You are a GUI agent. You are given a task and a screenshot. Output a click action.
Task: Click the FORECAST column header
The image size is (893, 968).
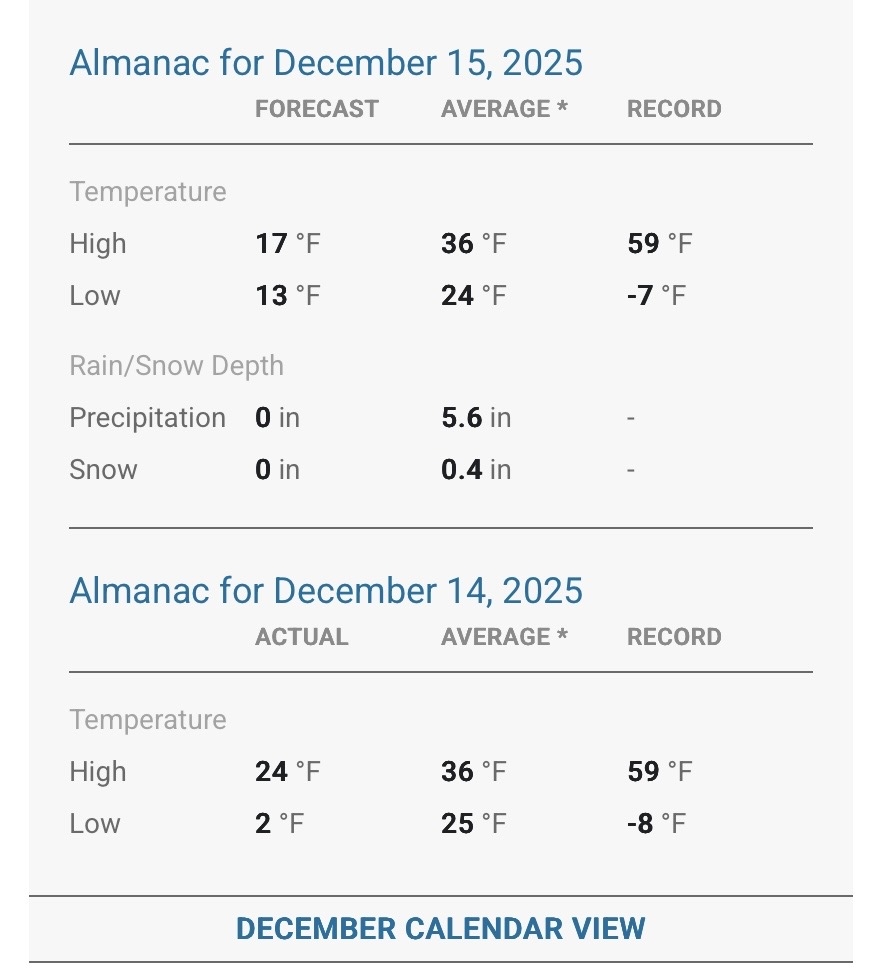point(316,109)
